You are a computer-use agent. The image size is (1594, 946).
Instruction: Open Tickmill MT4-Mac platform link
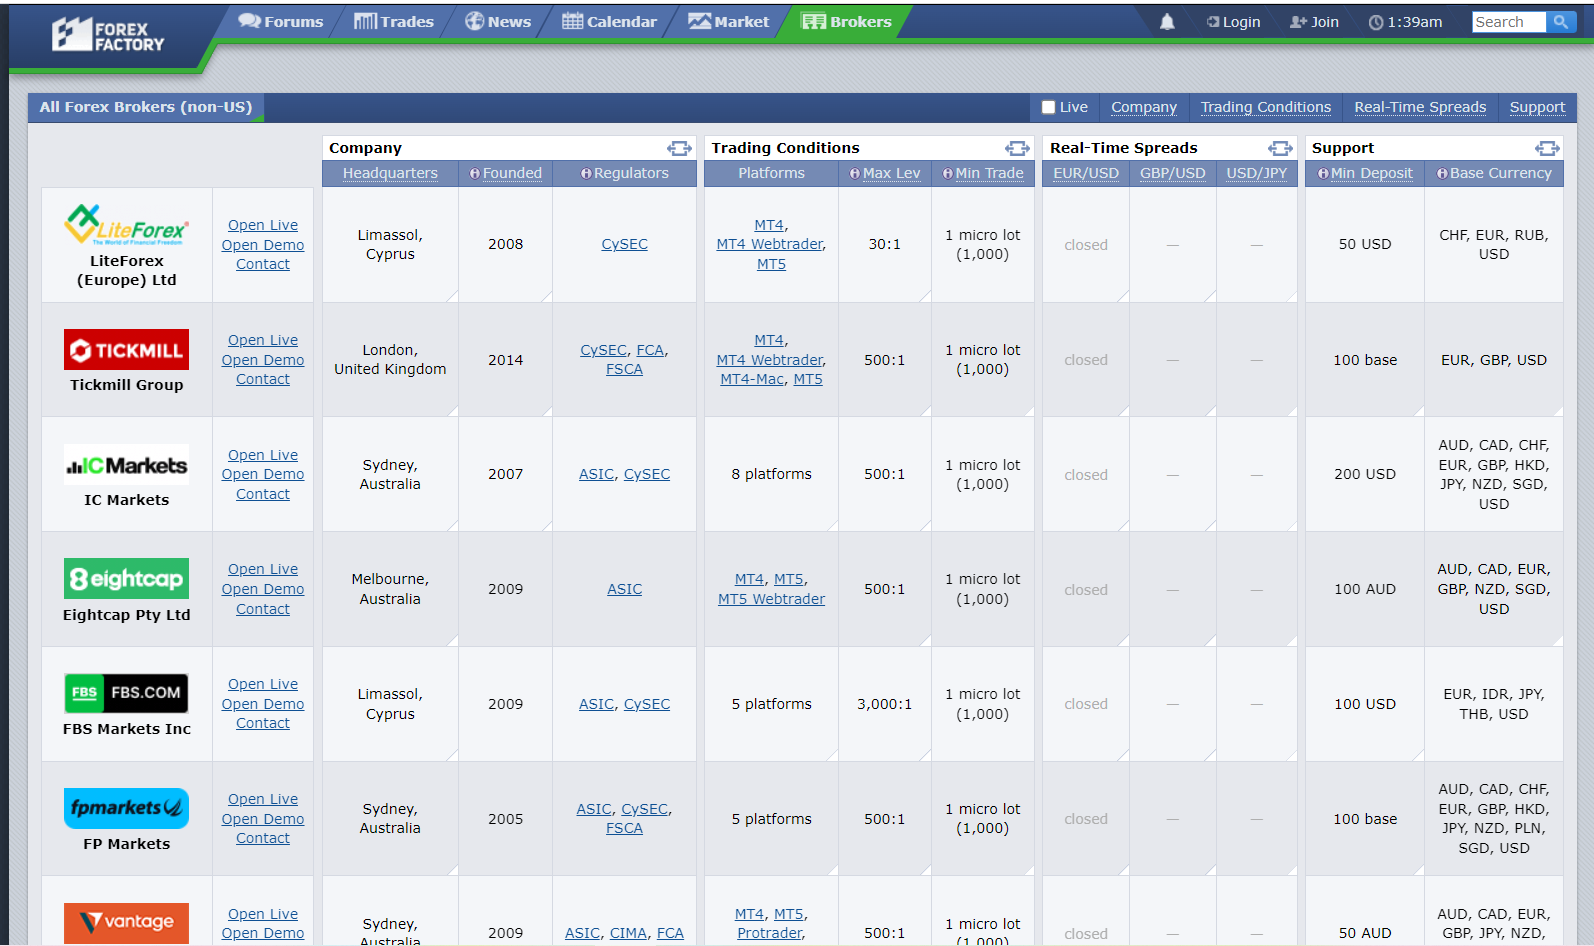752,379
